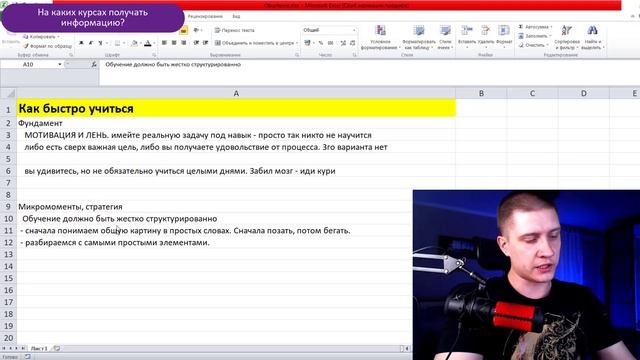This screenshot has height=360, width=640.
Task: Click the Select All corner button
Action: point(8,93)
